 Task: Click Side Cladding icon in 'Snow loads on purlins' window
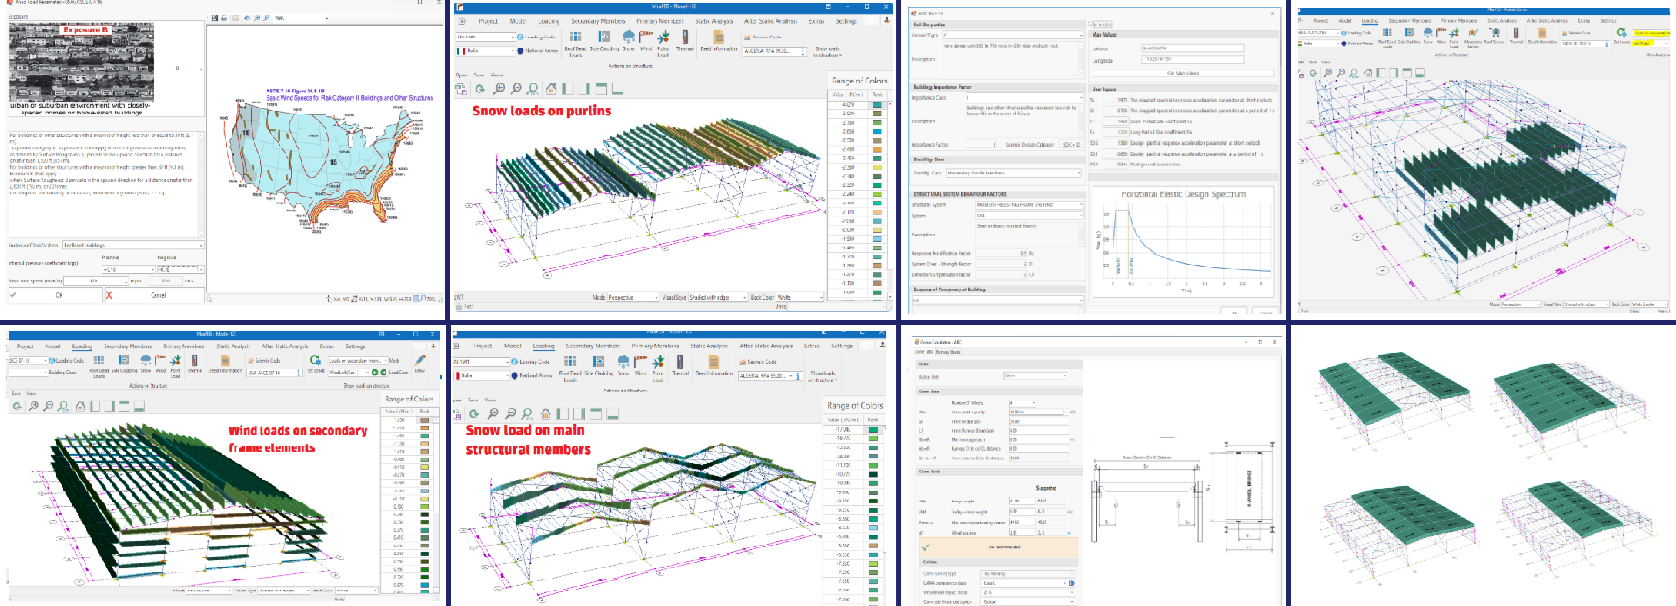(604, 37)
